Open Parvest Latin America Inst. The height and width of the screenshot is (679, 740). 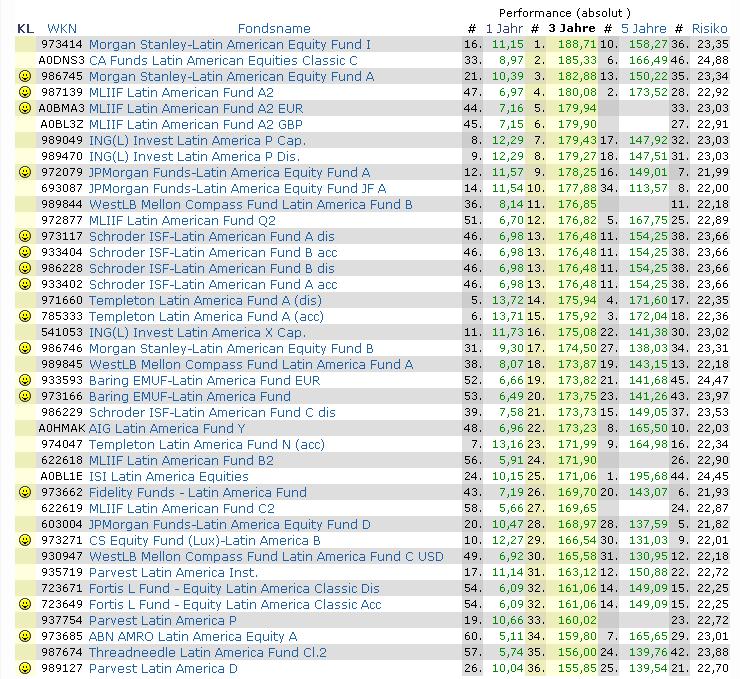point(173,573)
